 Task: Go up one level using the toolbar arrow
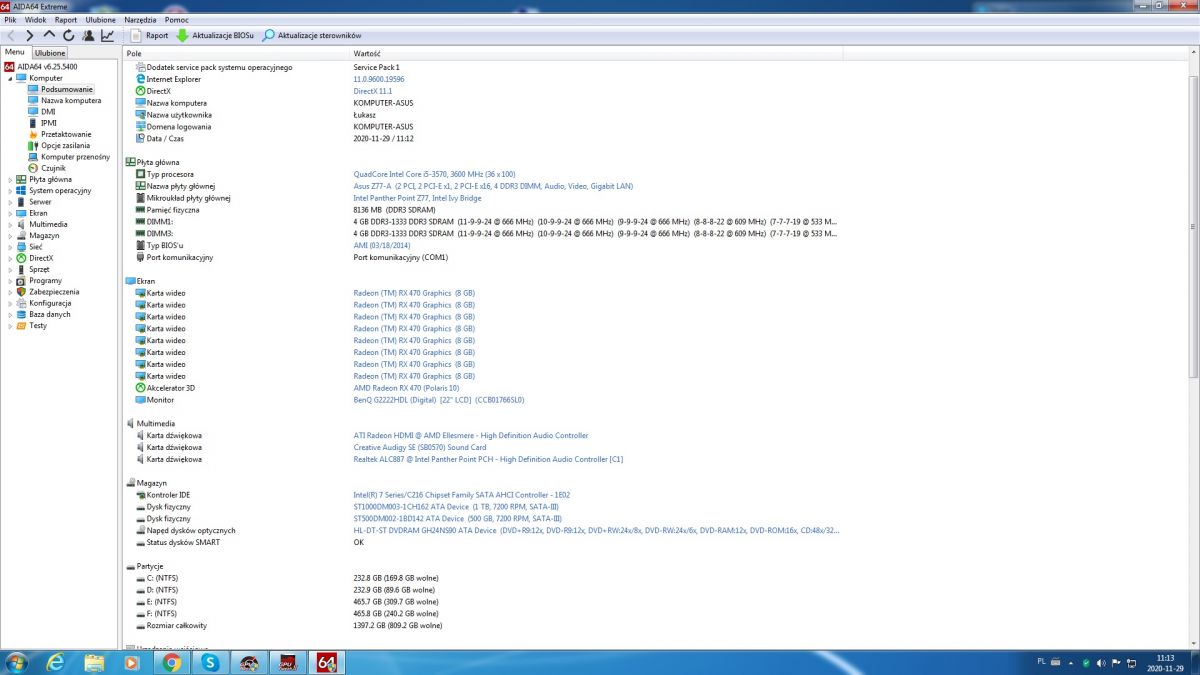(x=49, y=35)
